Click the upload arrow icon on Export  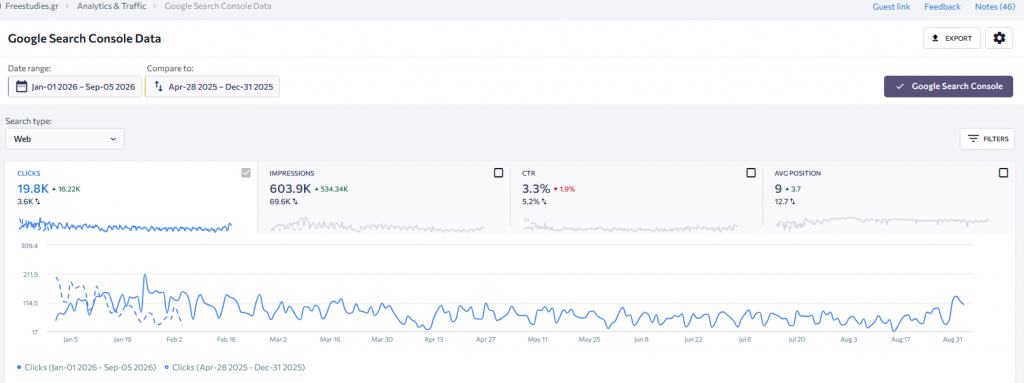tap(935, 39)
